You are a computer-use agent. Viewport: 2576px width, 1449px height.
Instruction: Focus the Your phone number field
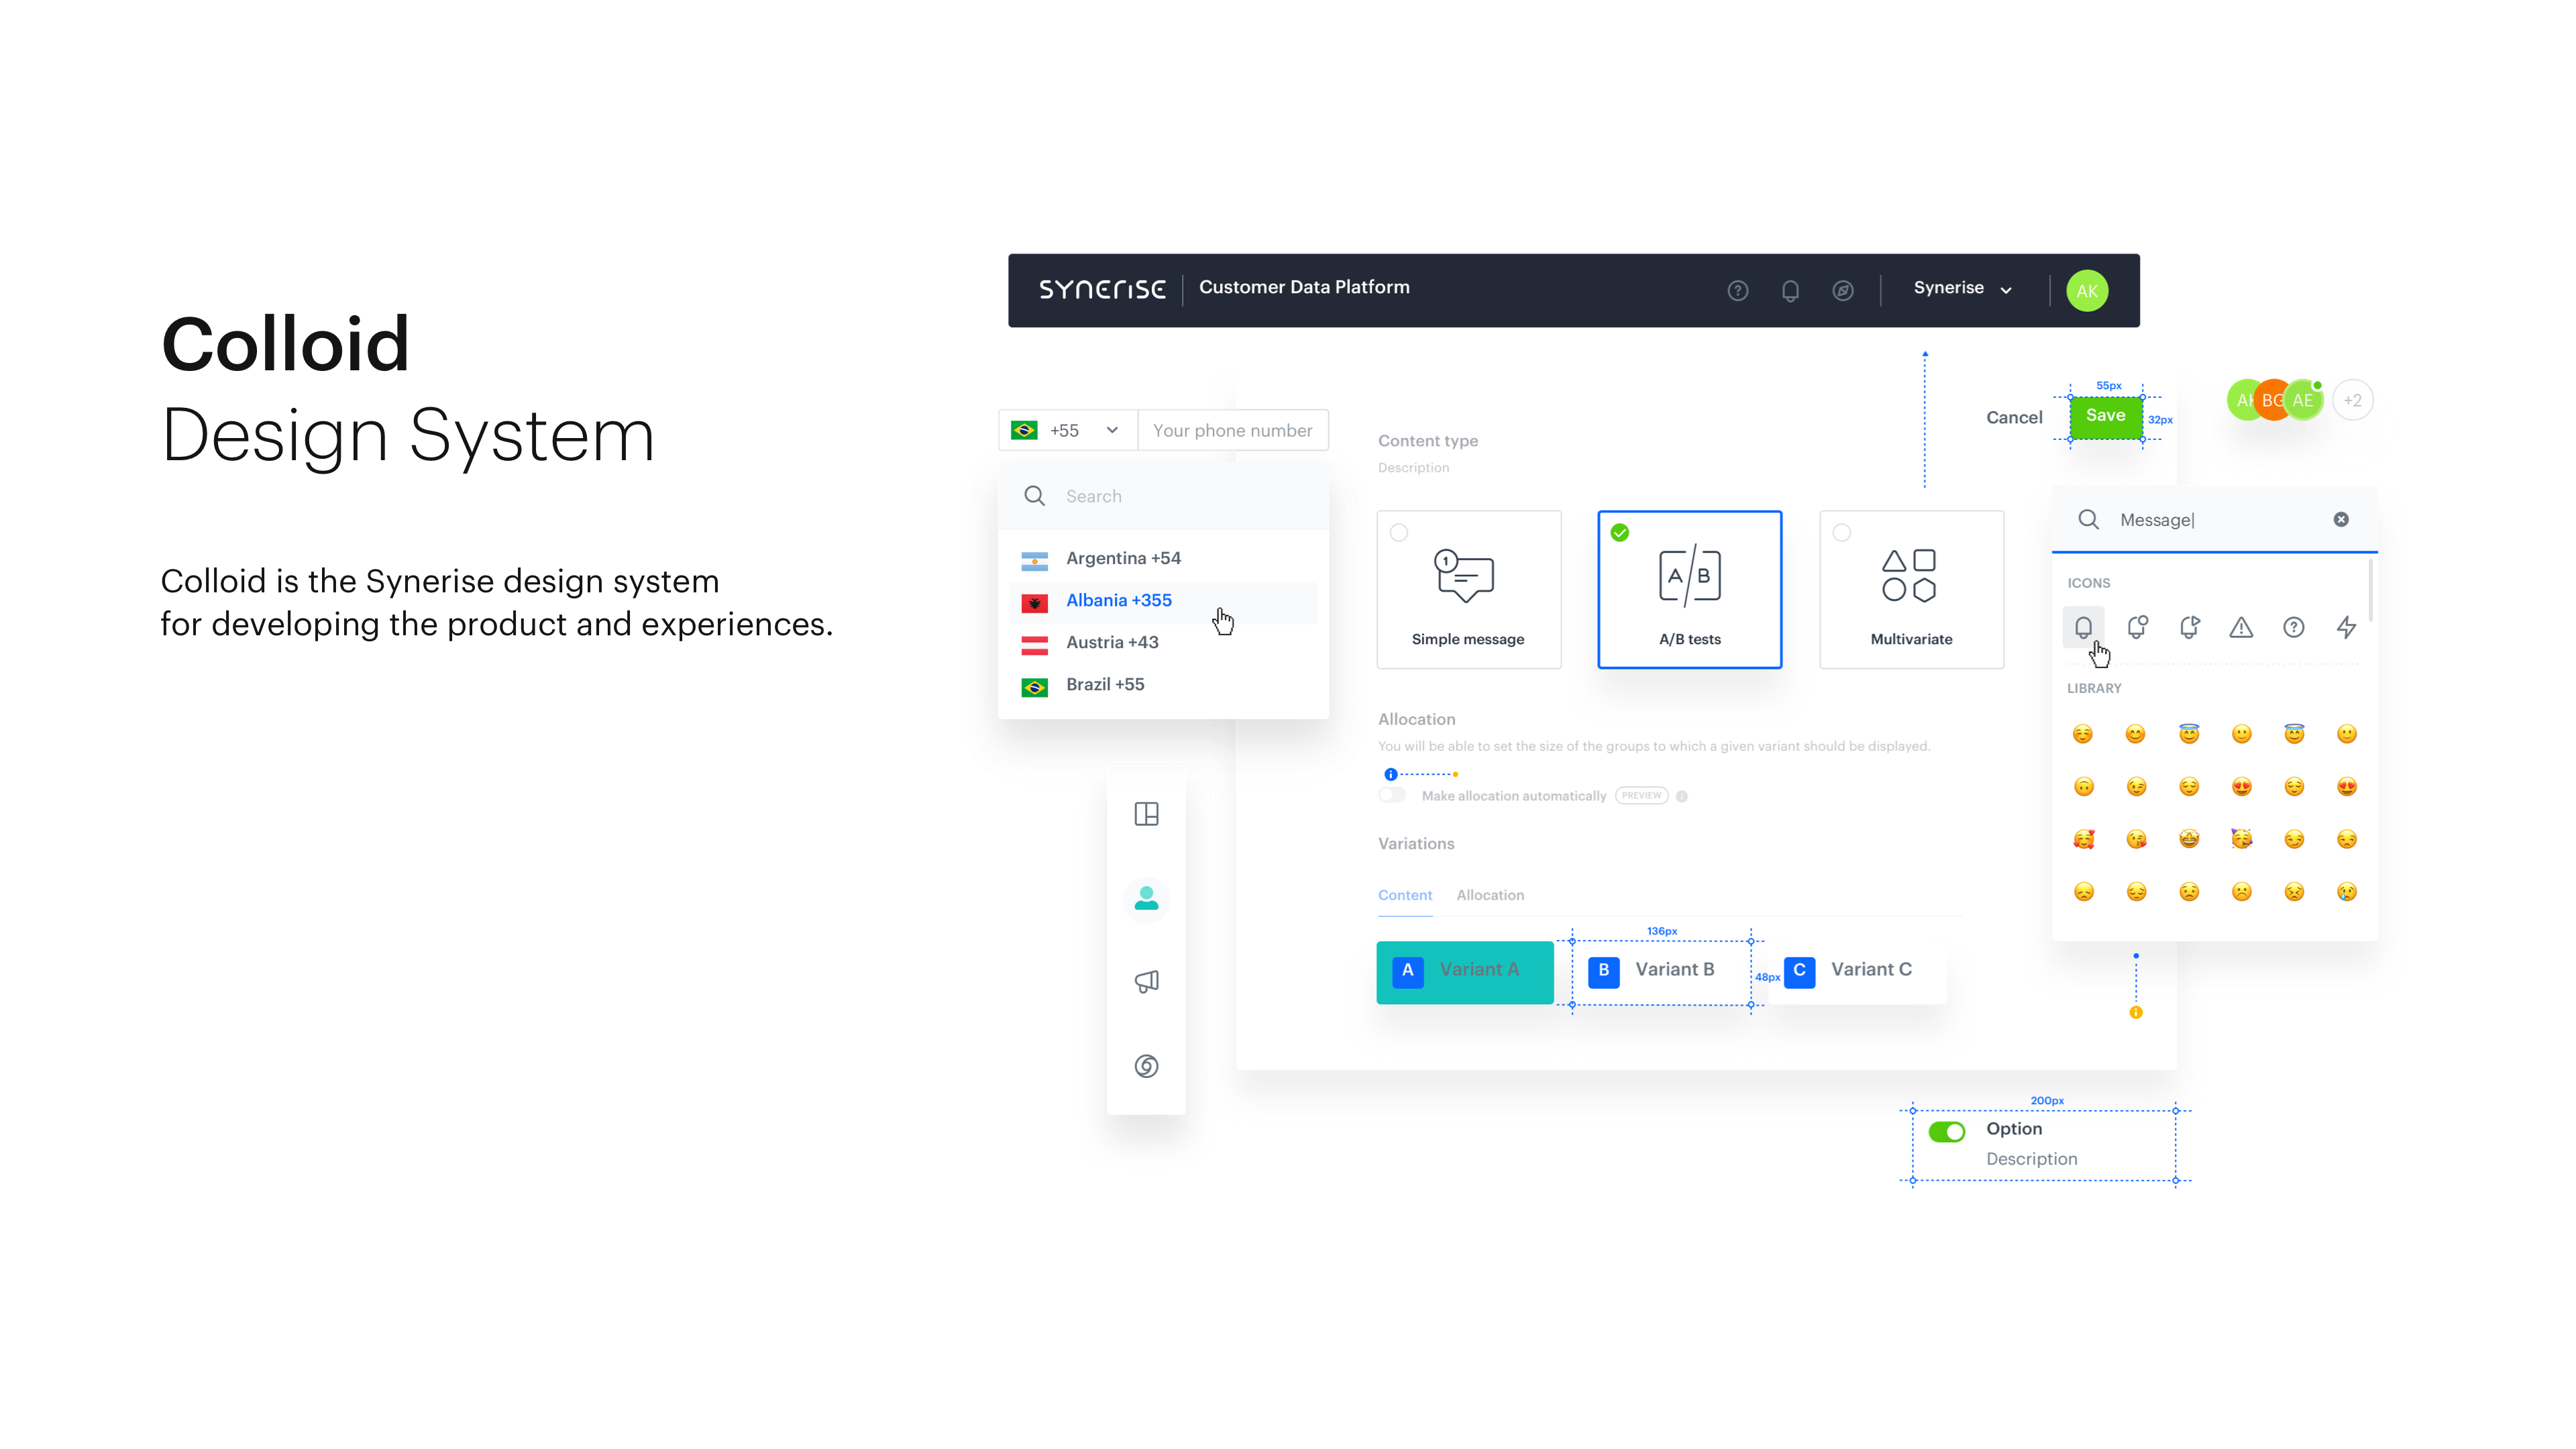pos(1233,430)
